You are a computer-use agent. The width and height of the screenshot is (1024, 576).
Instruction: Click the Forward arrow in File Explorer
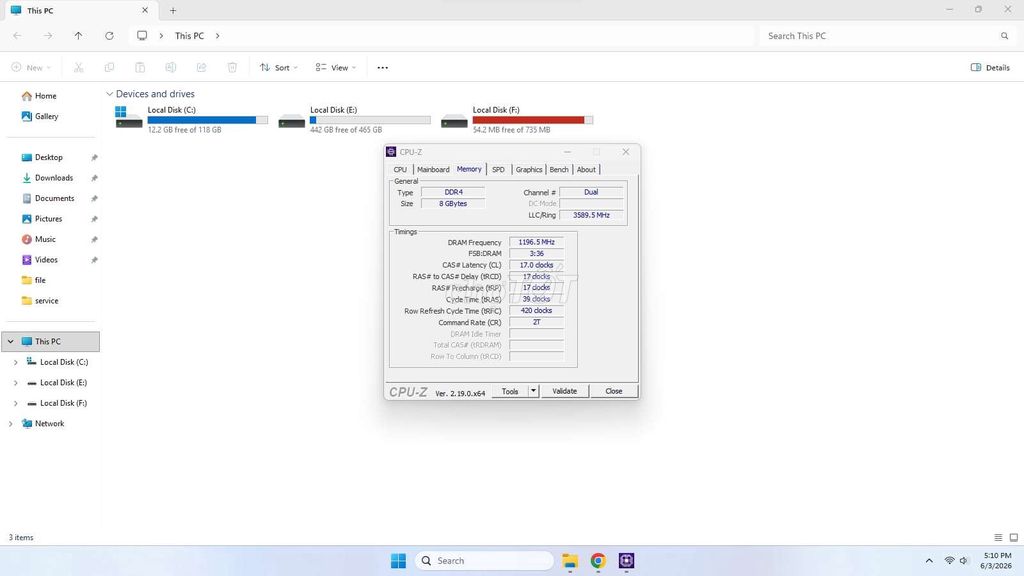click(x=48, y=36)
